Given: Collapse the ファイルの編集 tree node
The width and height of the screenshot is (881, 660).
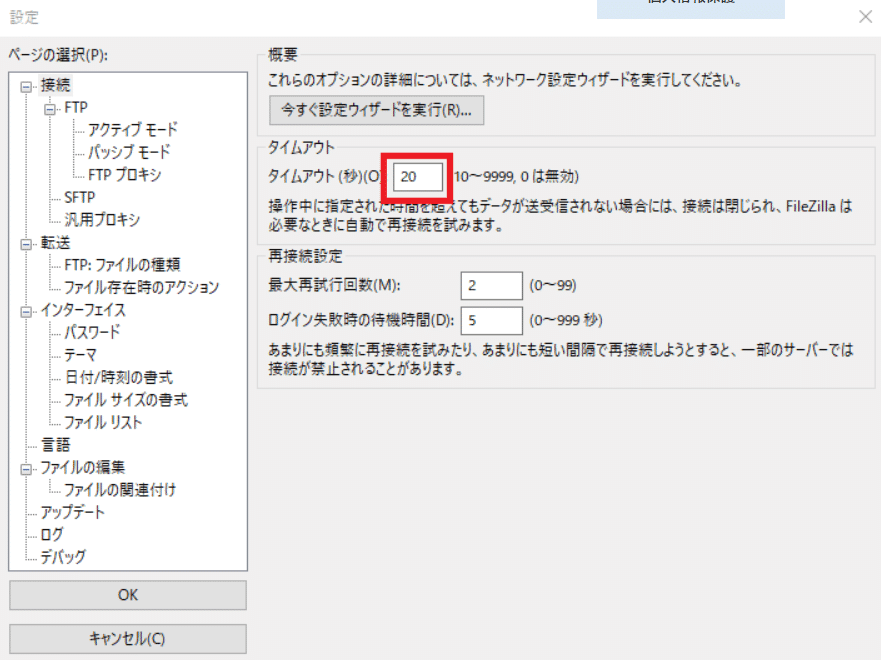Looking at the screenshot, I should coord(27,468).
